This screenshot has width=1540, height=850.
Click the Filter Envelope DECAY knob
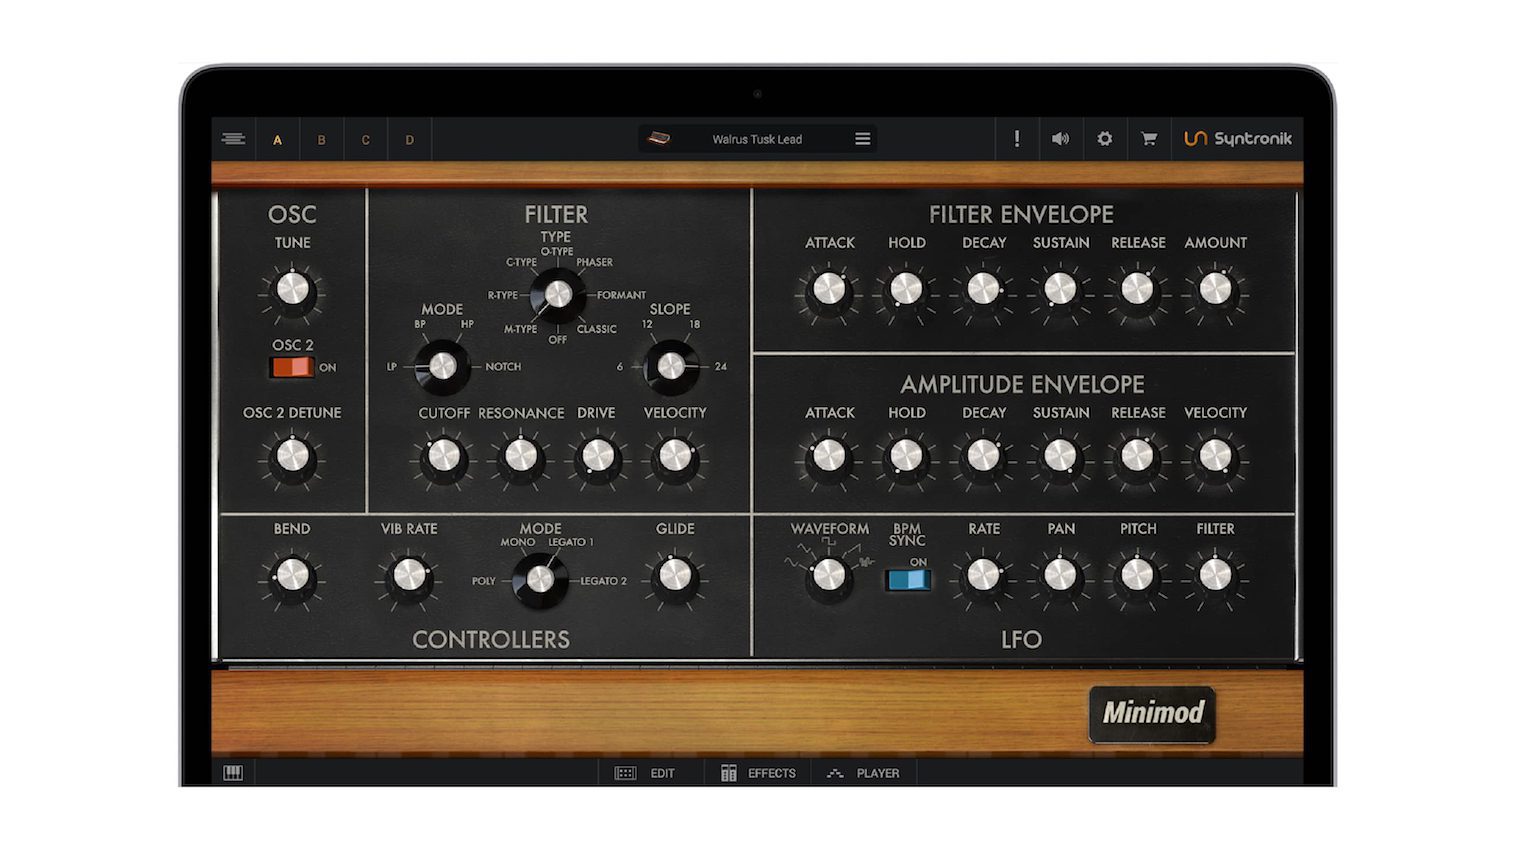pos(983,289)
